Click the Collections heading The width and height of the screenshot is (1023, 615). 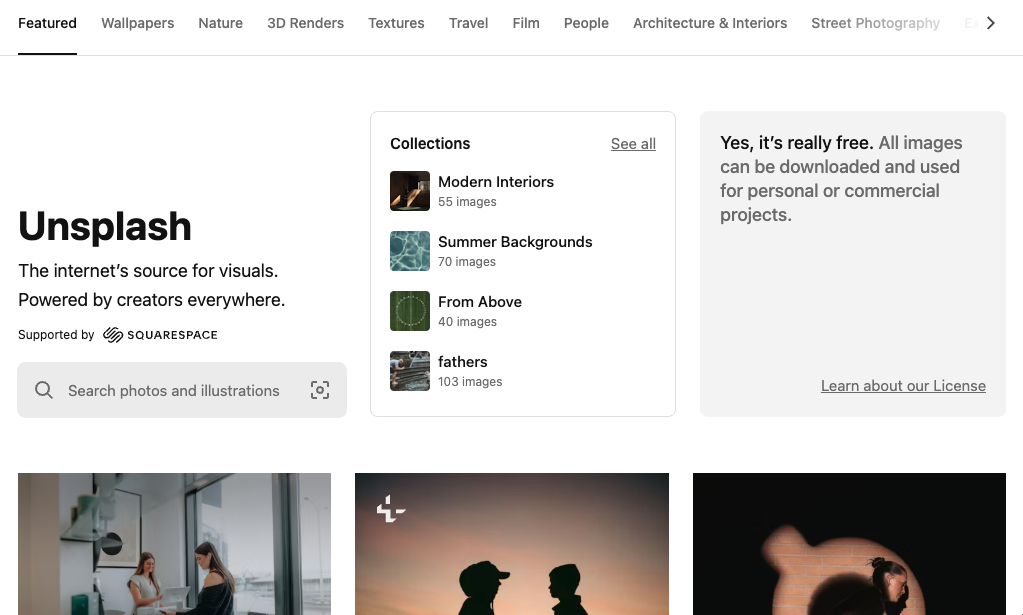[x=430, y=143]
